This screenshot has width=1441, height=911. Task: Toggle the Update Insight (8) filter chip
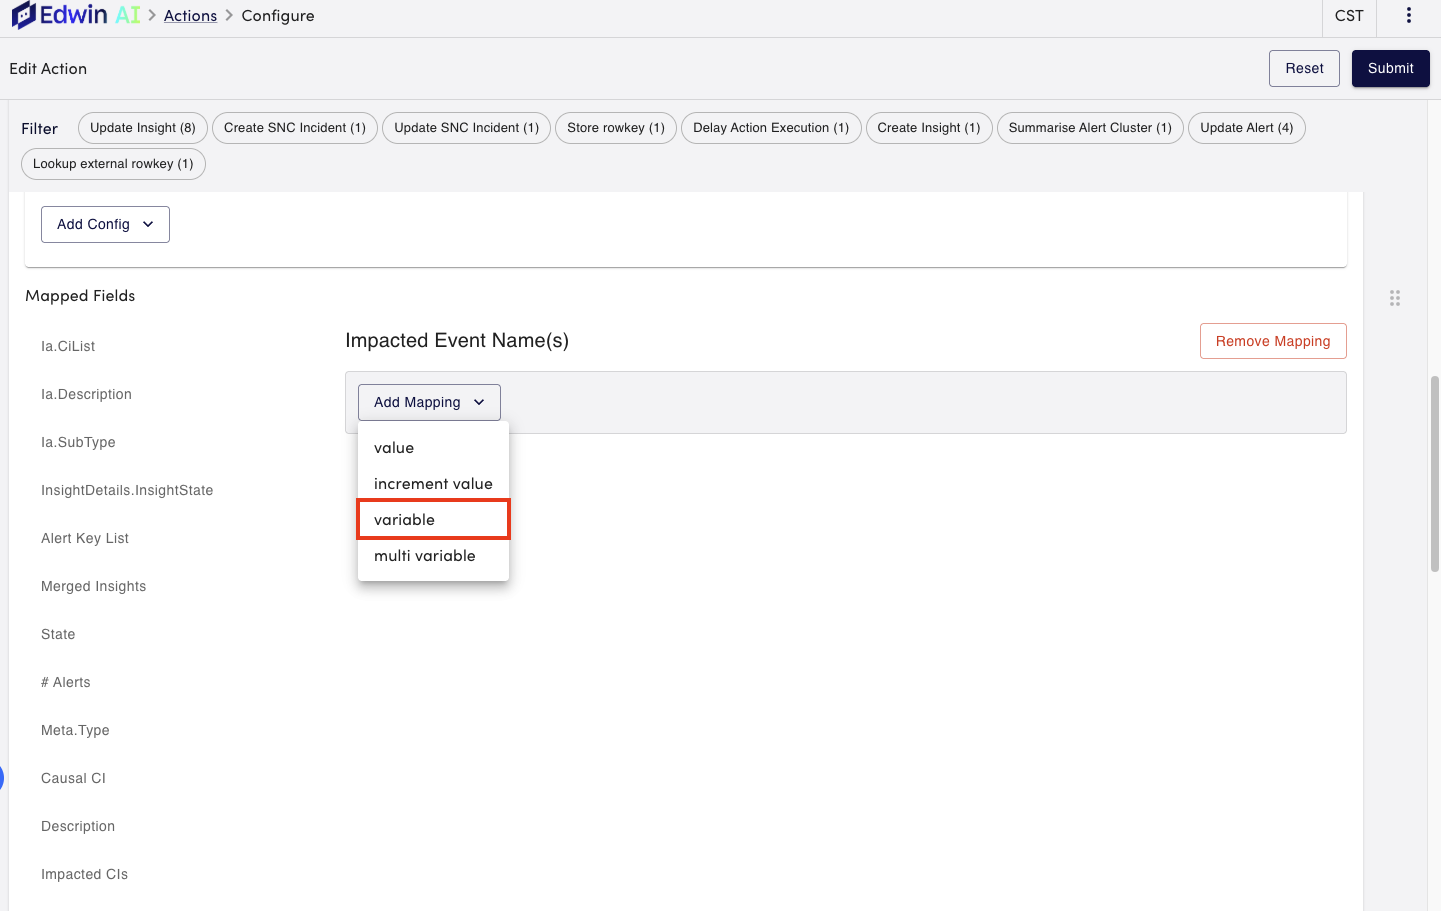coord(142,128)
